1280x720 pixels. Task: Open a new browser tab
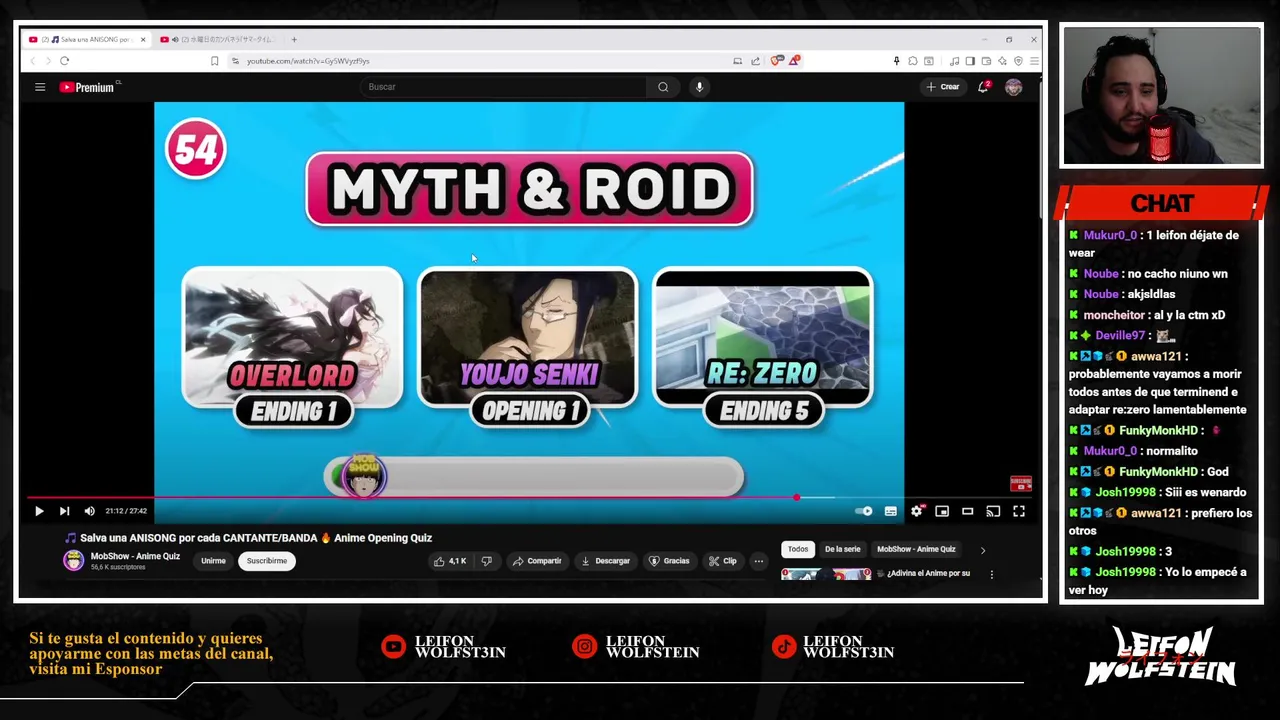tap(294, 39)
